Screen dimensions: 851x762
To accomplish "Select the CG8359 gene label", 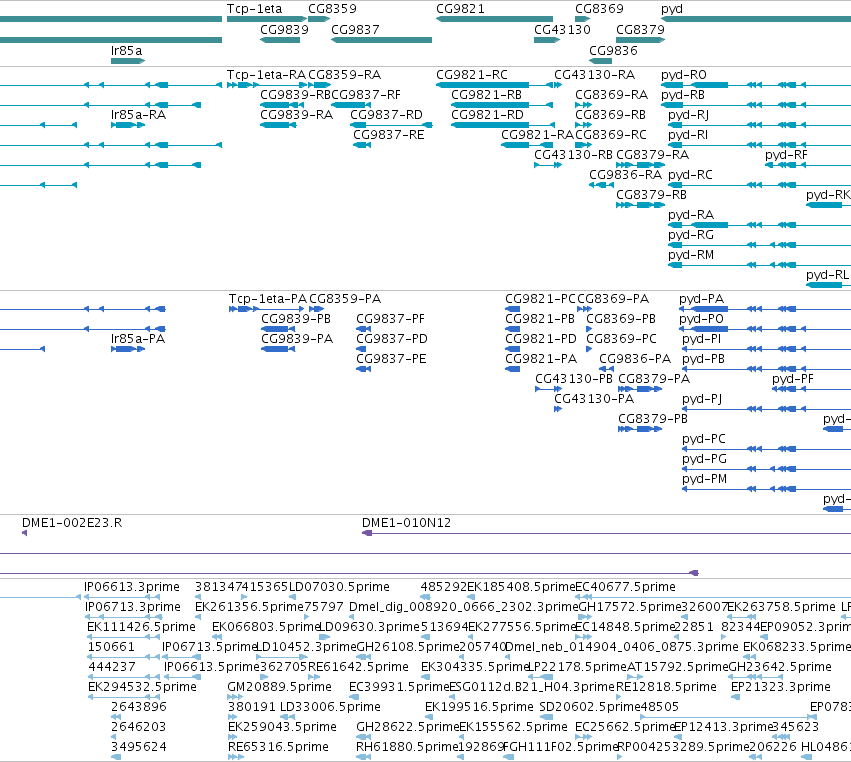I will 332,9.
